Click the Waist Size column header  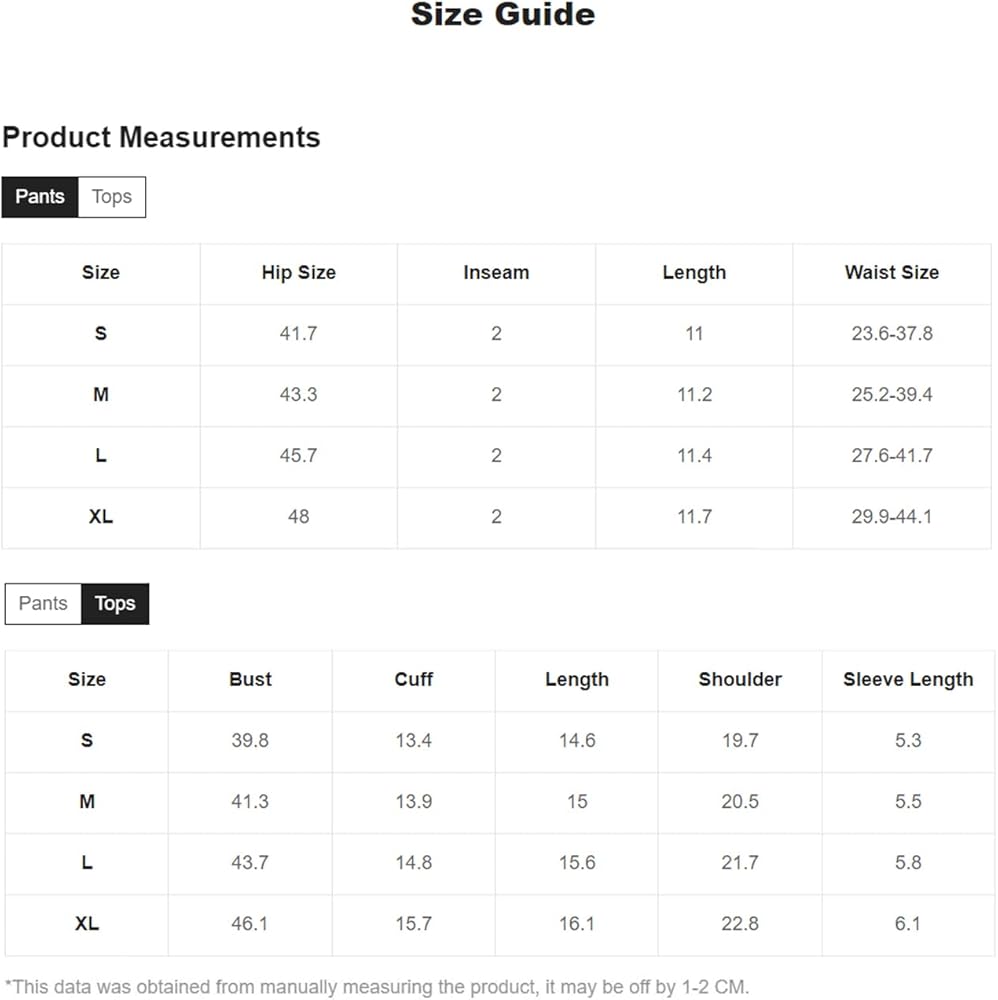(x=892, y=273)
